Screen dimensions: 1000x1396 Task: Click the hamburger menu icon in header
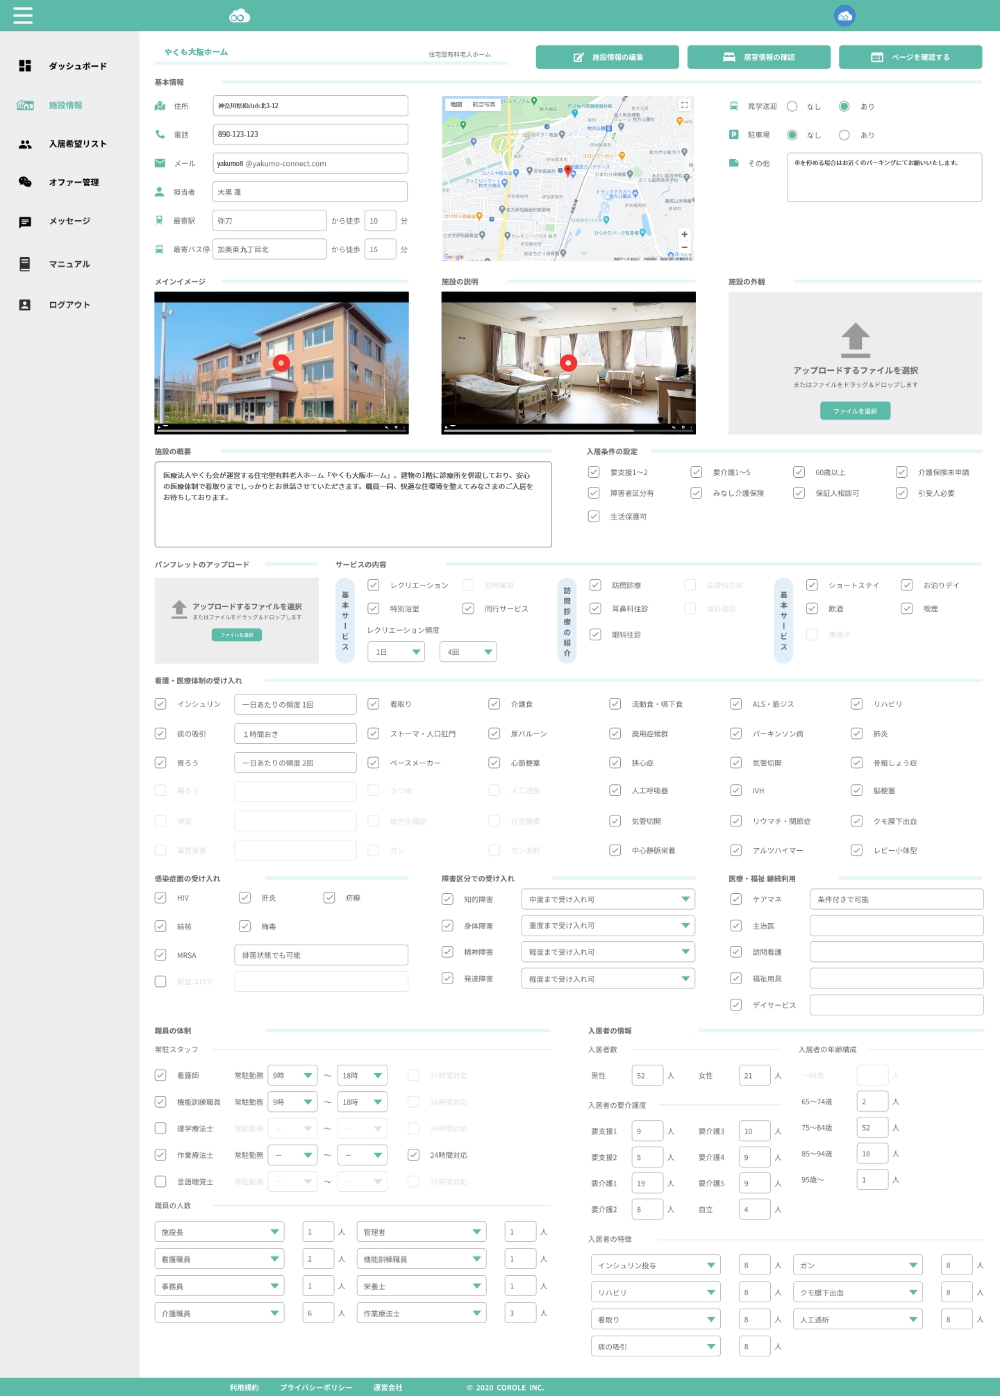22,15
